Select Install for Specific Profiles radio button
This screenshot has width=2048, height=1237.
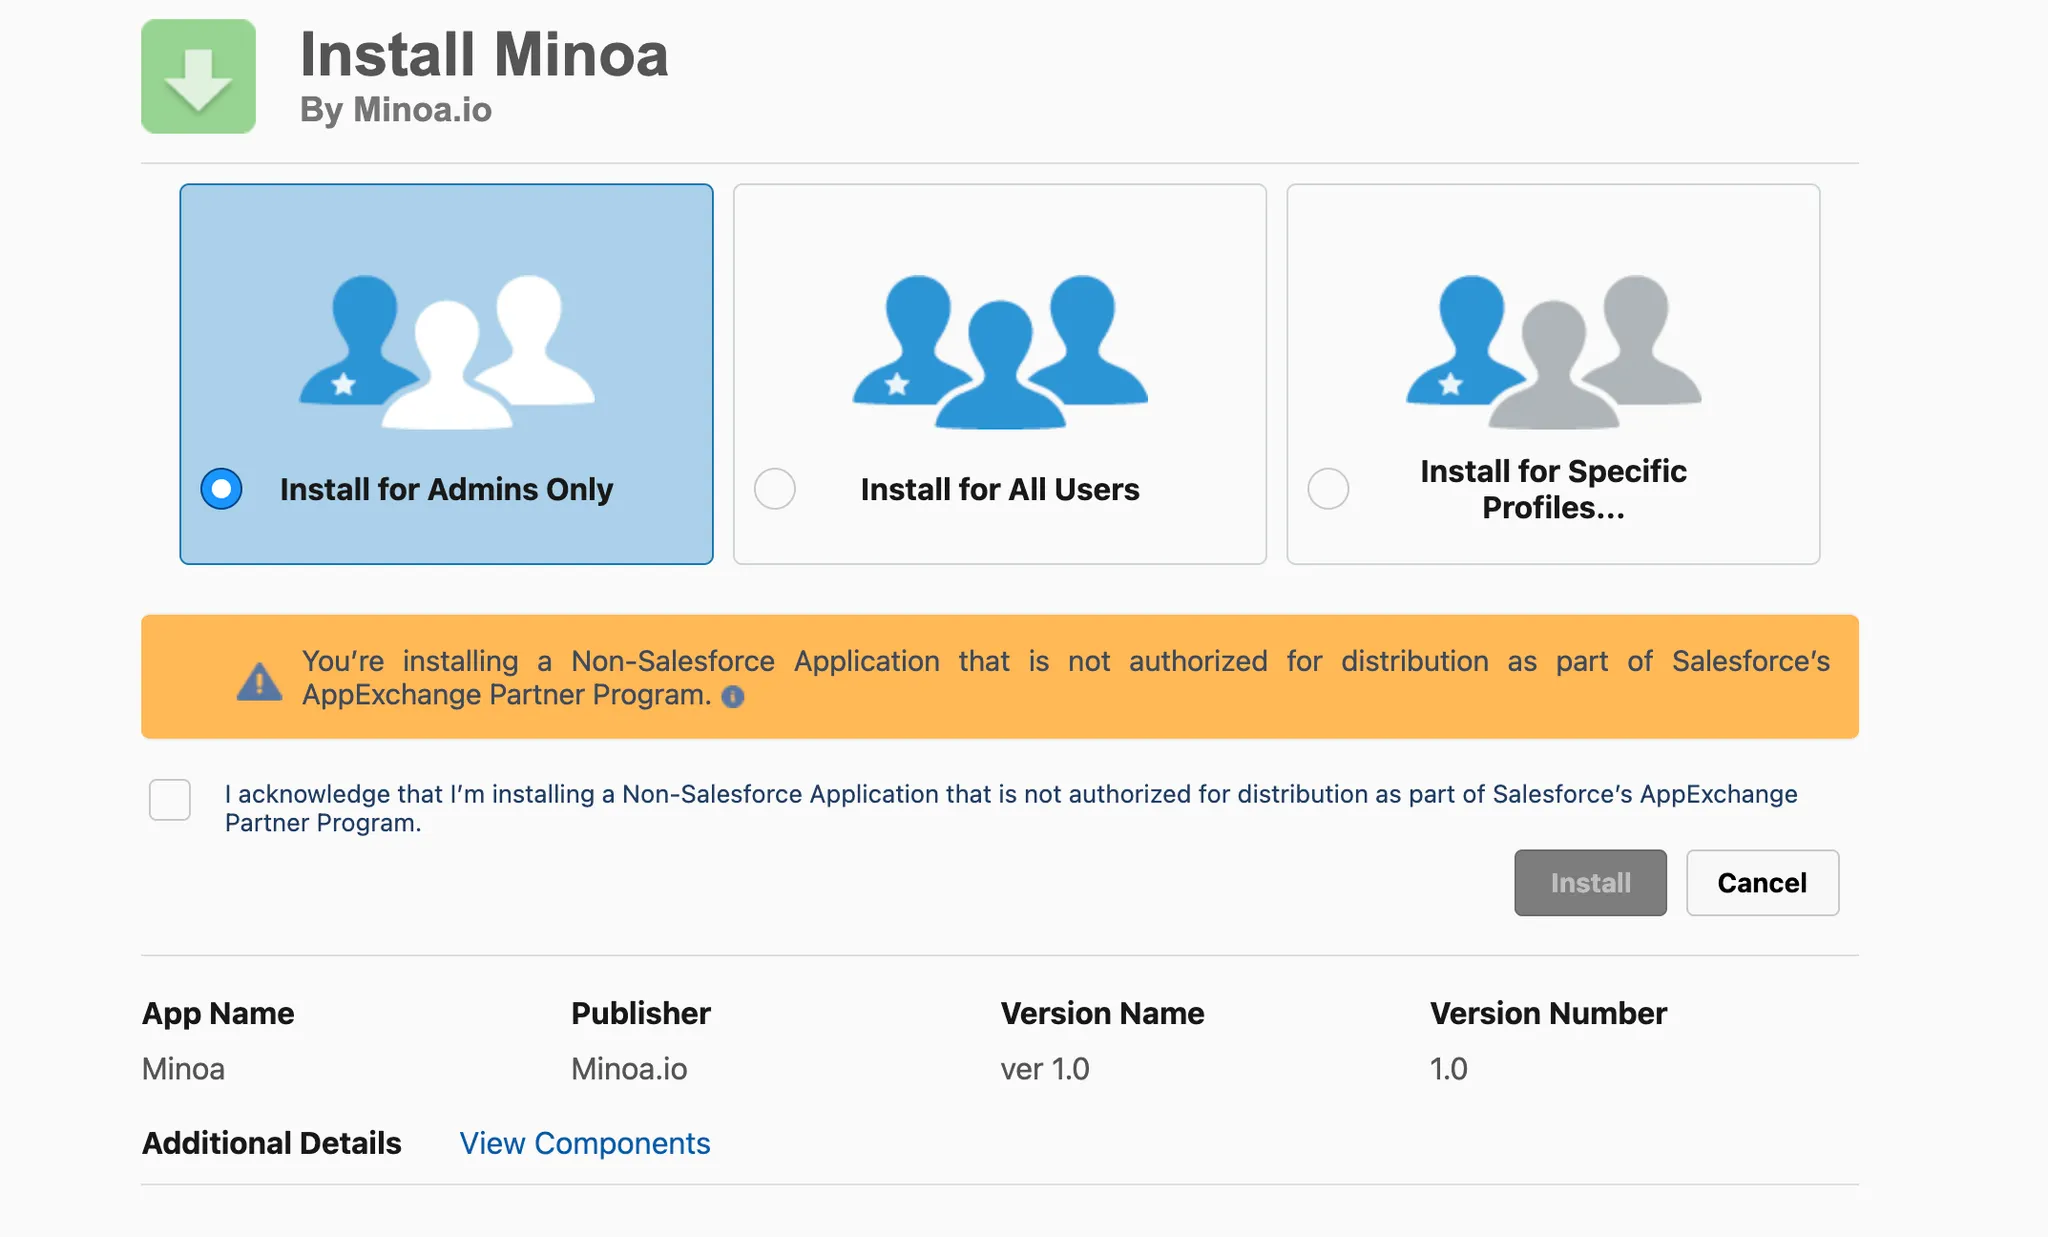[1328, 489]
